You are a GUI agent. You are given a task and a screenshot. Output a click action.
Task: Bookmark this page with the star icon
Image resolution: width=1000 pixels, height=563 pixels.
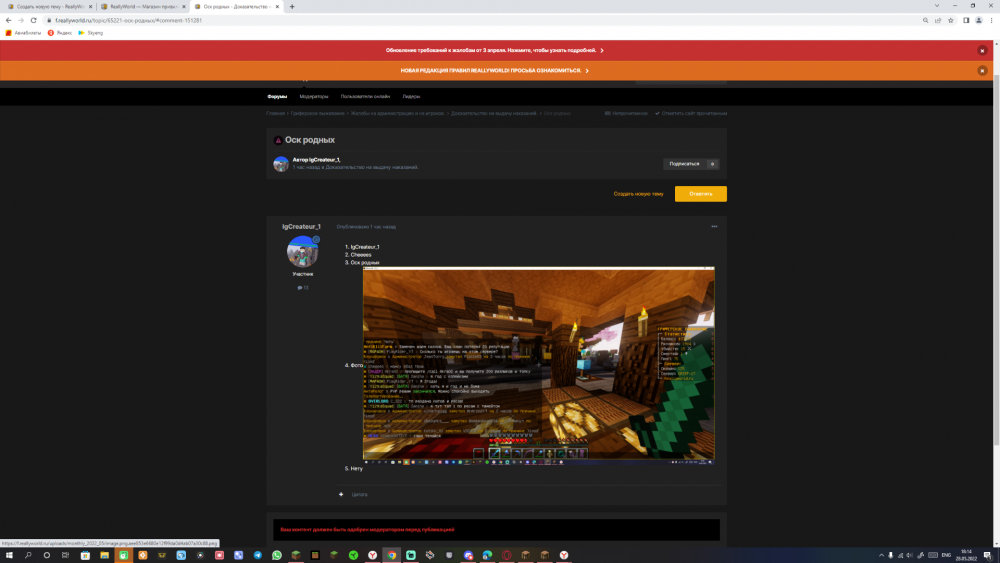tap(951, 20)
